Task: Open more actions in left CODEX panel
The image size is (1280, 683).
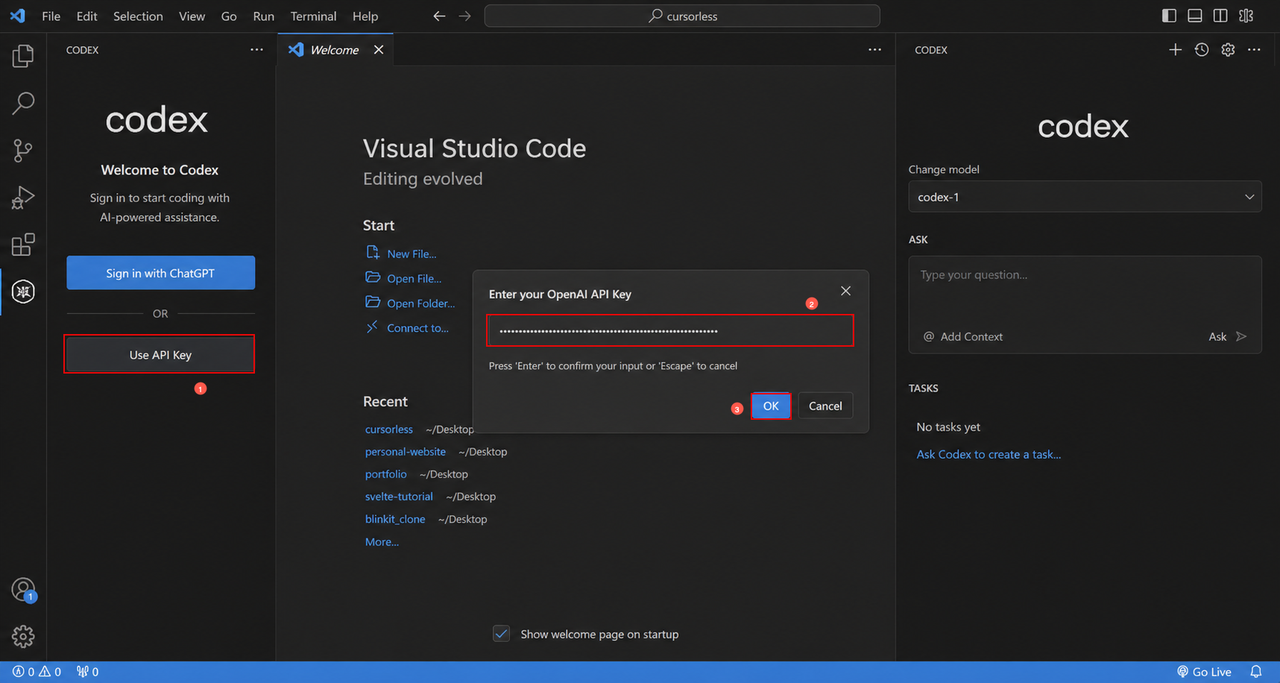Action: (x=257, y=49)
